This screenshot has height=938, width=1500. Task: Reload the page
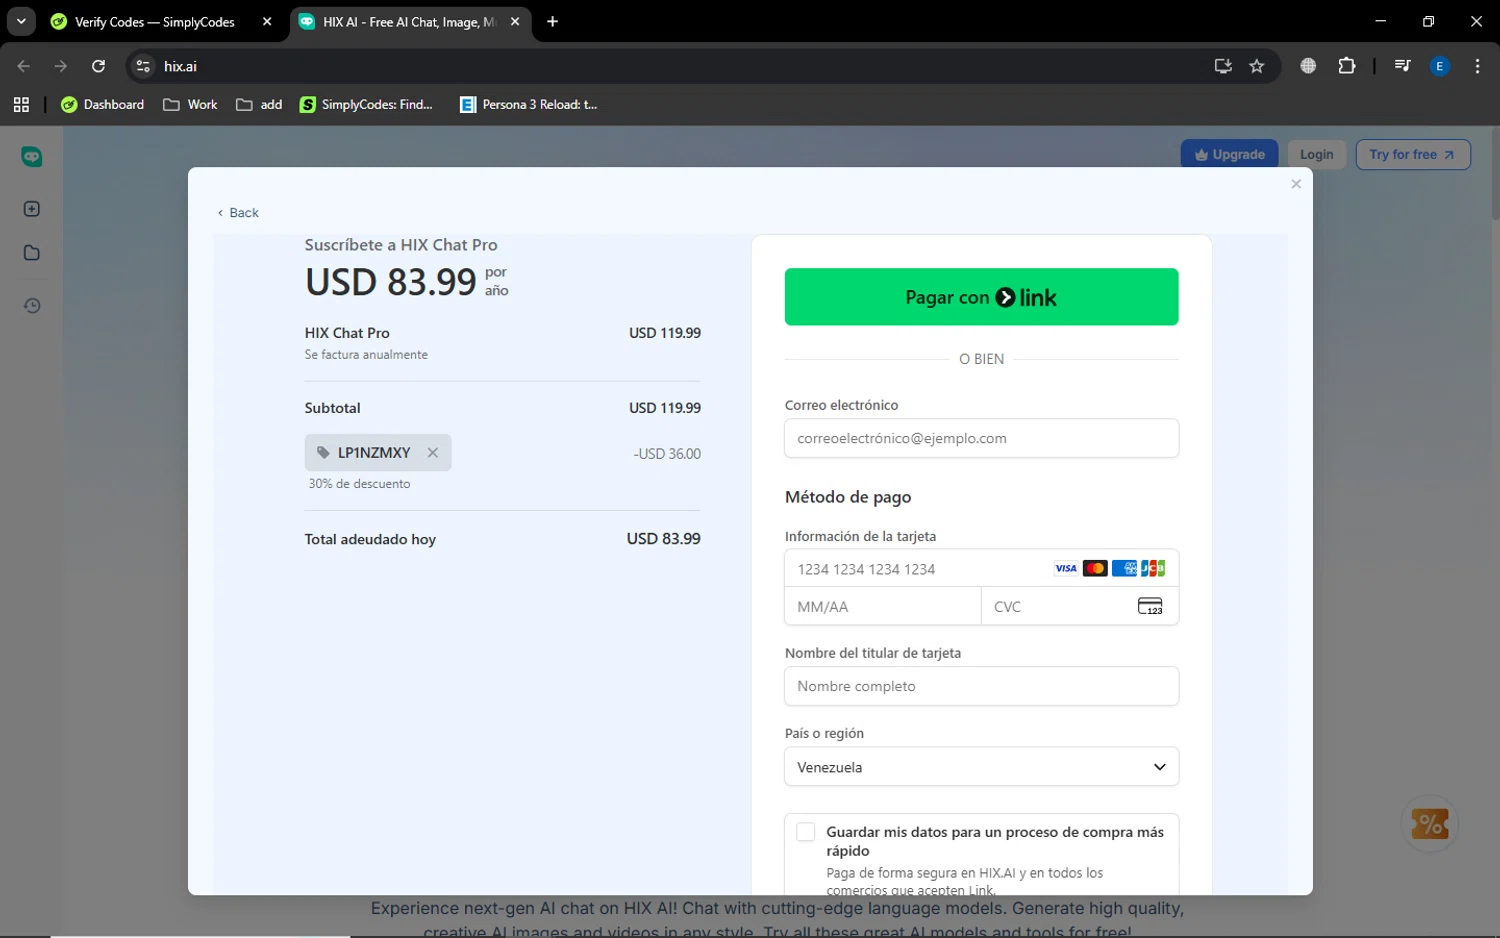click(x=98, y=66)
